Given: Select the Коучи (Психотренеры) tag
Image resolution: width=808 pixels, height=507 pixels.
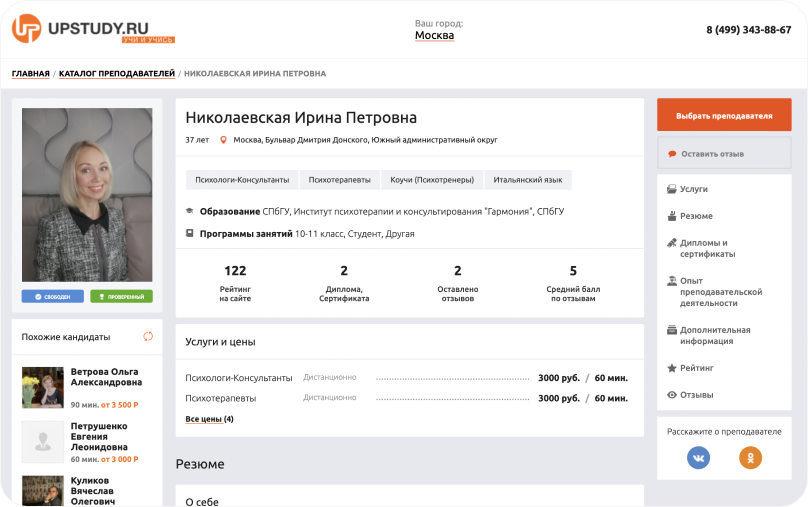Looking at the screenshot, I should click(x=432, y=180).
